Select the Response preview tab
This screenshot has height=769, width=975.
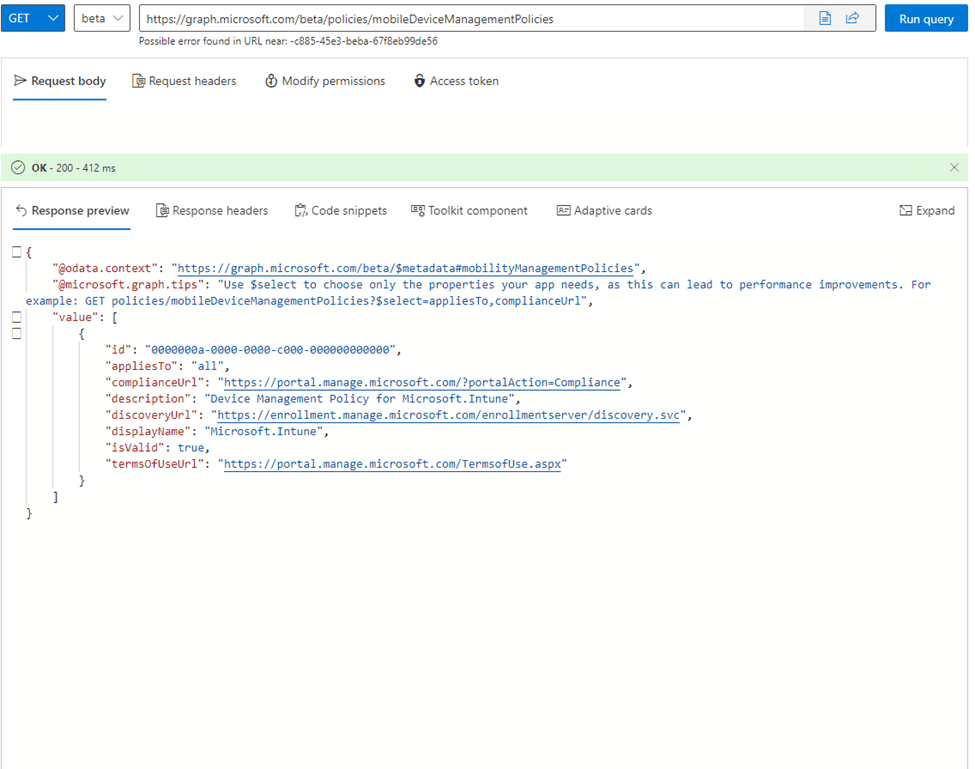pyautogui.click(x=72, y=211)
